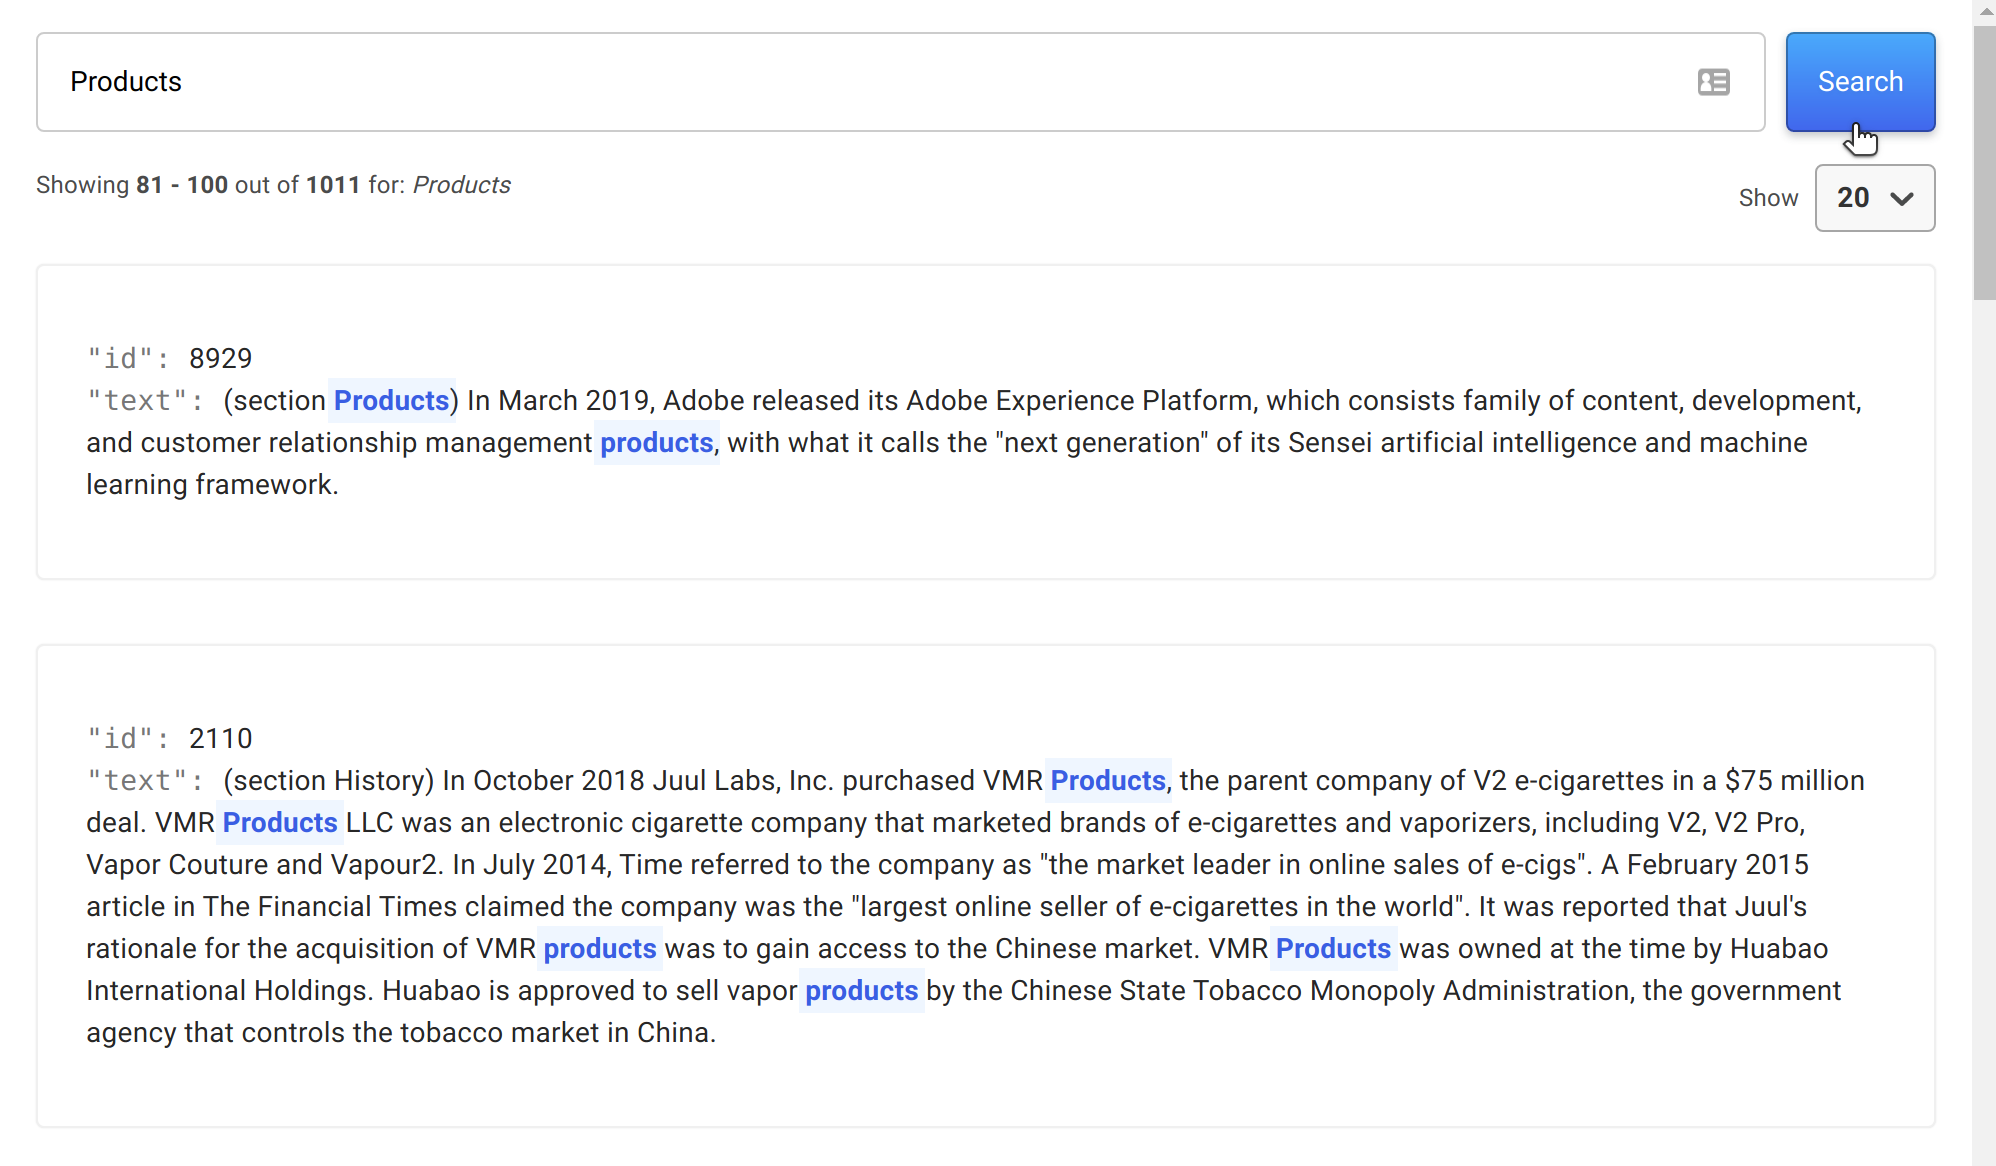Click the id value 8929
This screenshot has height=1166, width=1996.
[220, 359]
